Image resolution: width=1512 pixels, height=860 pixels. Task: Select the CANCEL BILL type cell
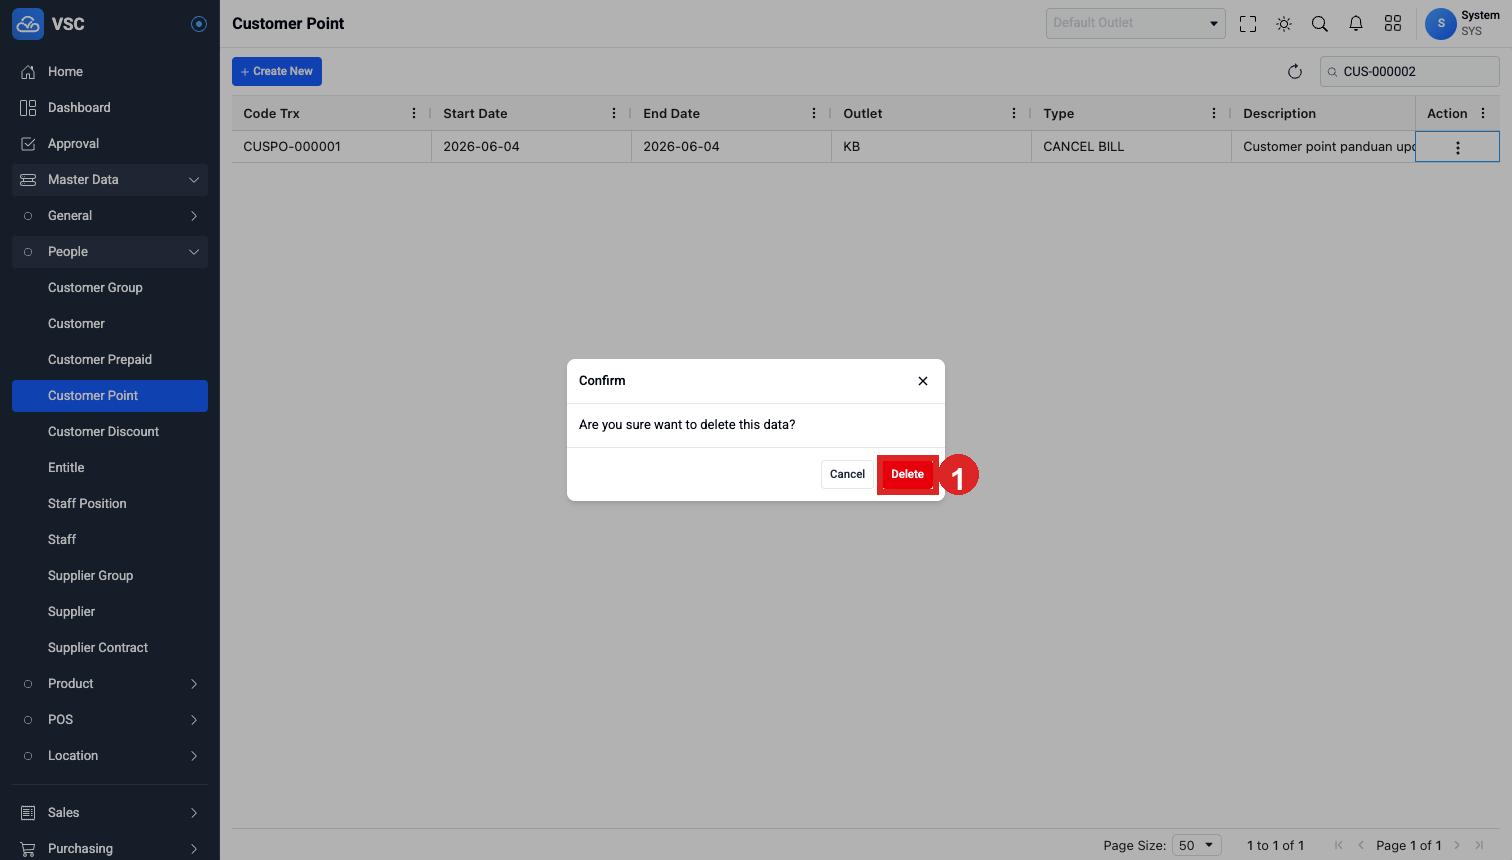point(1131,146)
